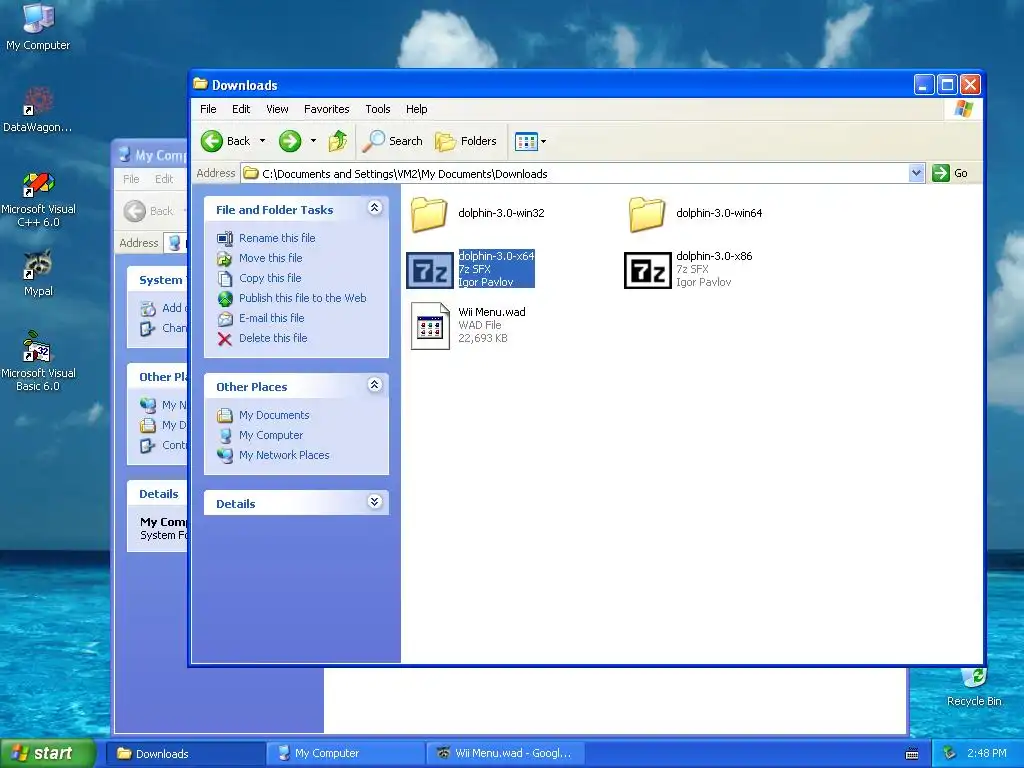
Task: Click the 2:48 PM clock
Action: (x=987, y=754)
